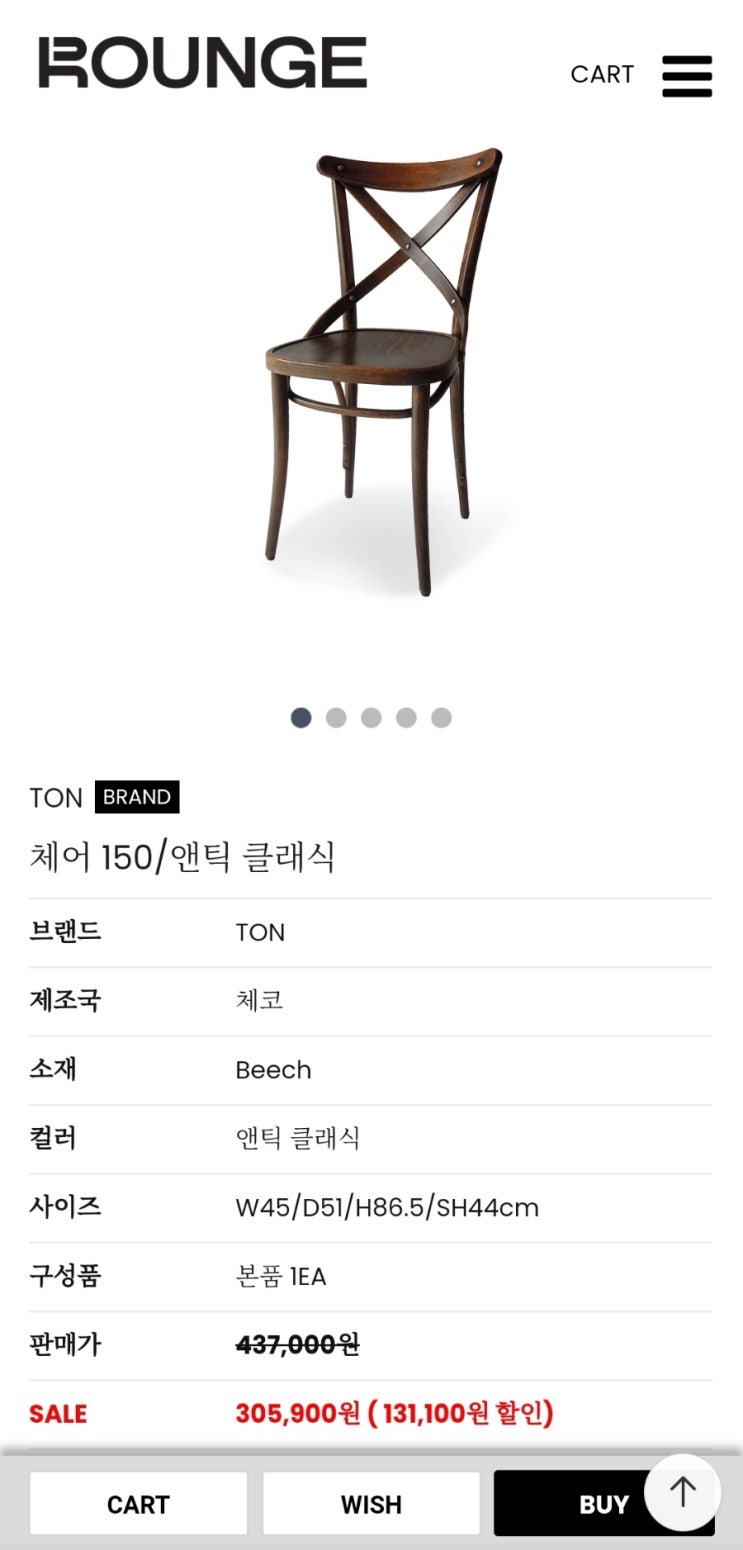This screenshot has width=743, height=1550.
Task: Click the product title 체어 150/앤틱 클래식
Action: click(x=182, y=857)
